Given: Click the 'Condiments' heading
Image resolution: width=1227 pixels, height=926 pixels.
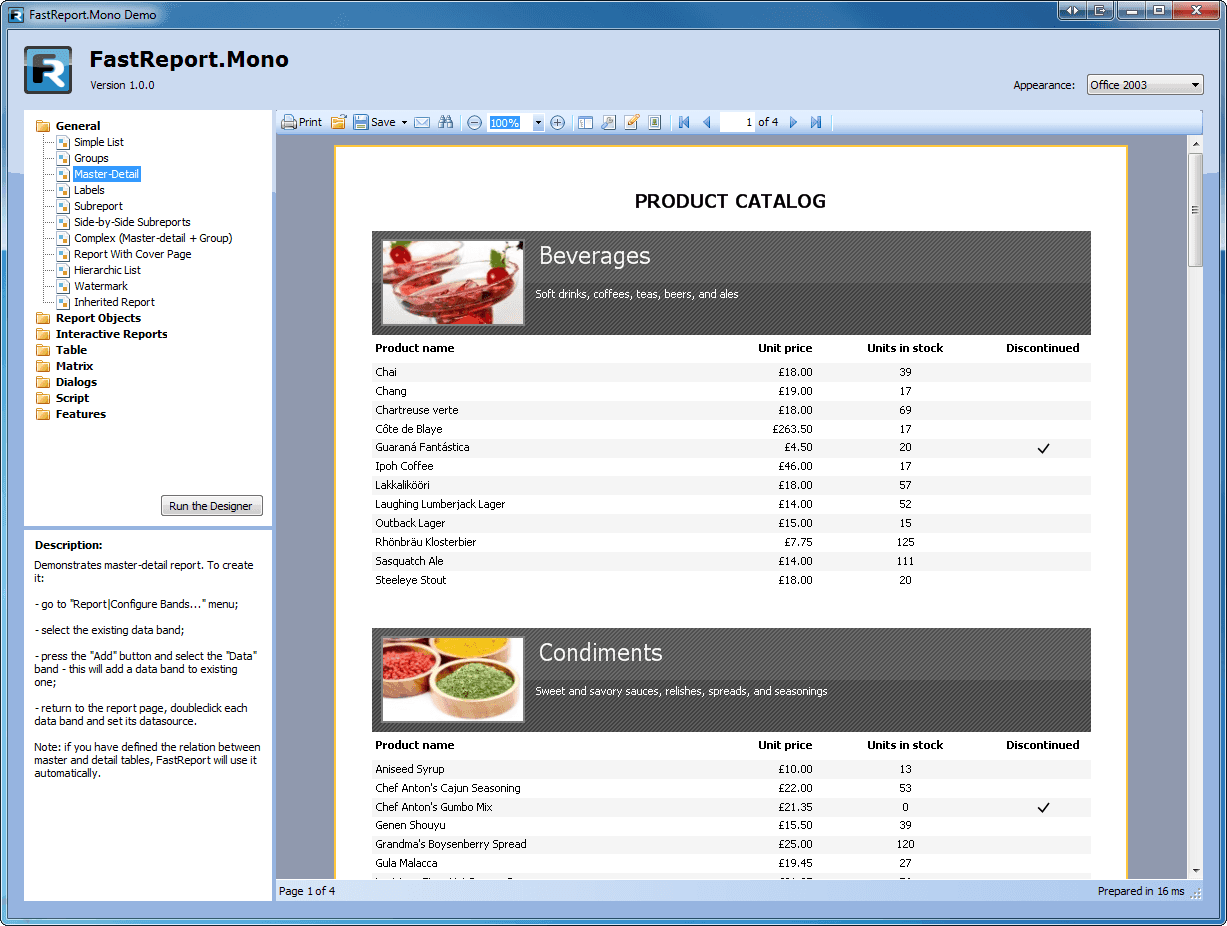Looking at the screenshot, I should point(601,653).
